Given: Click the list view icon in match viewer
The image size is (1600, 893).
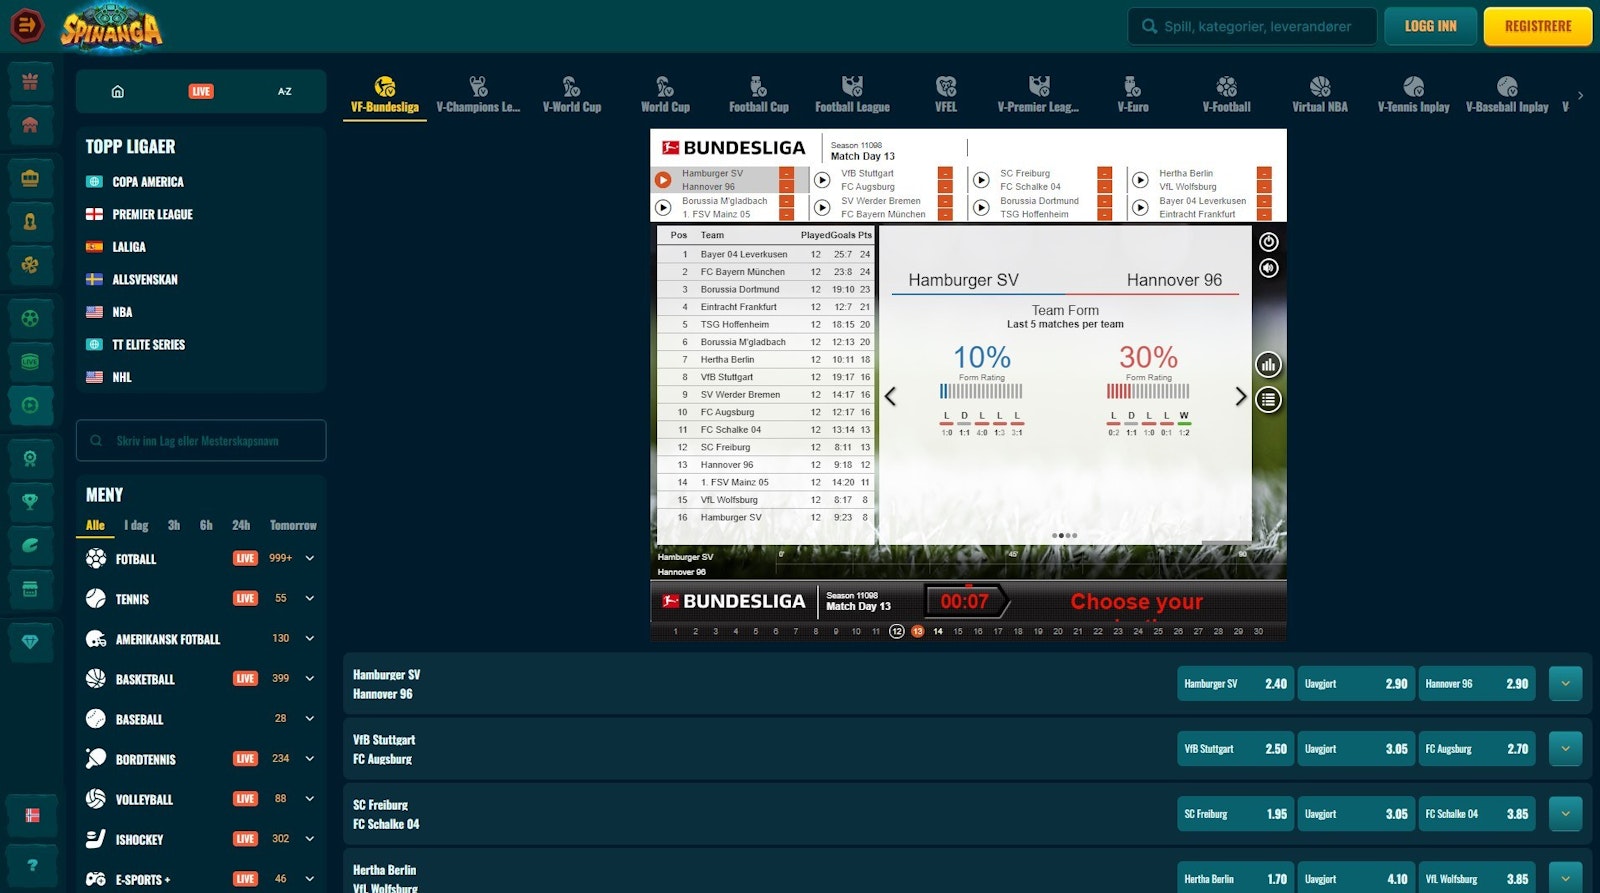Looking at the screenshot, I should 1268,400.
